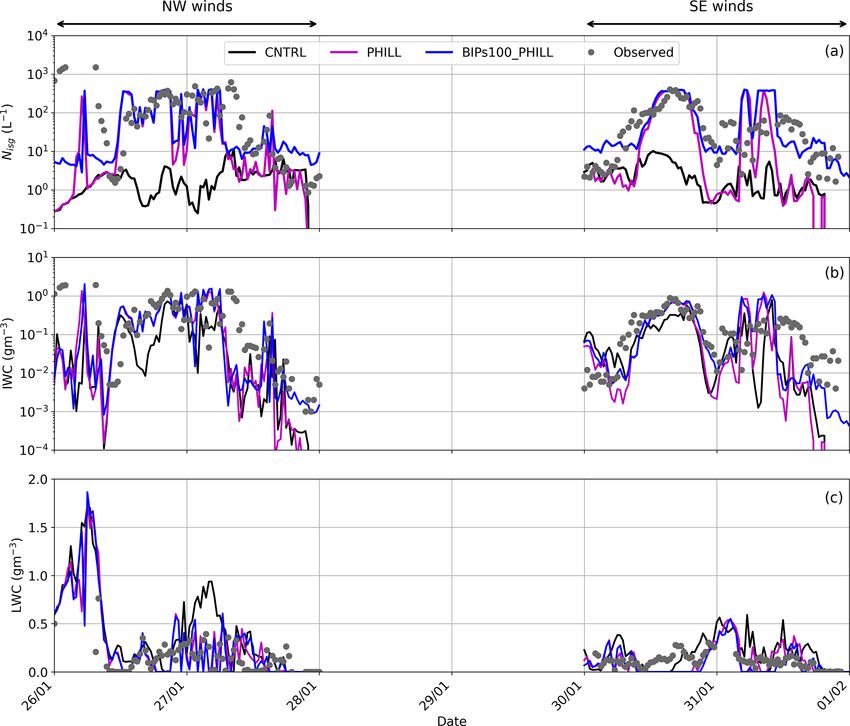The width and height of the screenshot is (850, 726).
Task: Click the 10⁴ tick in panel (a)
Action: pos(37,36)
